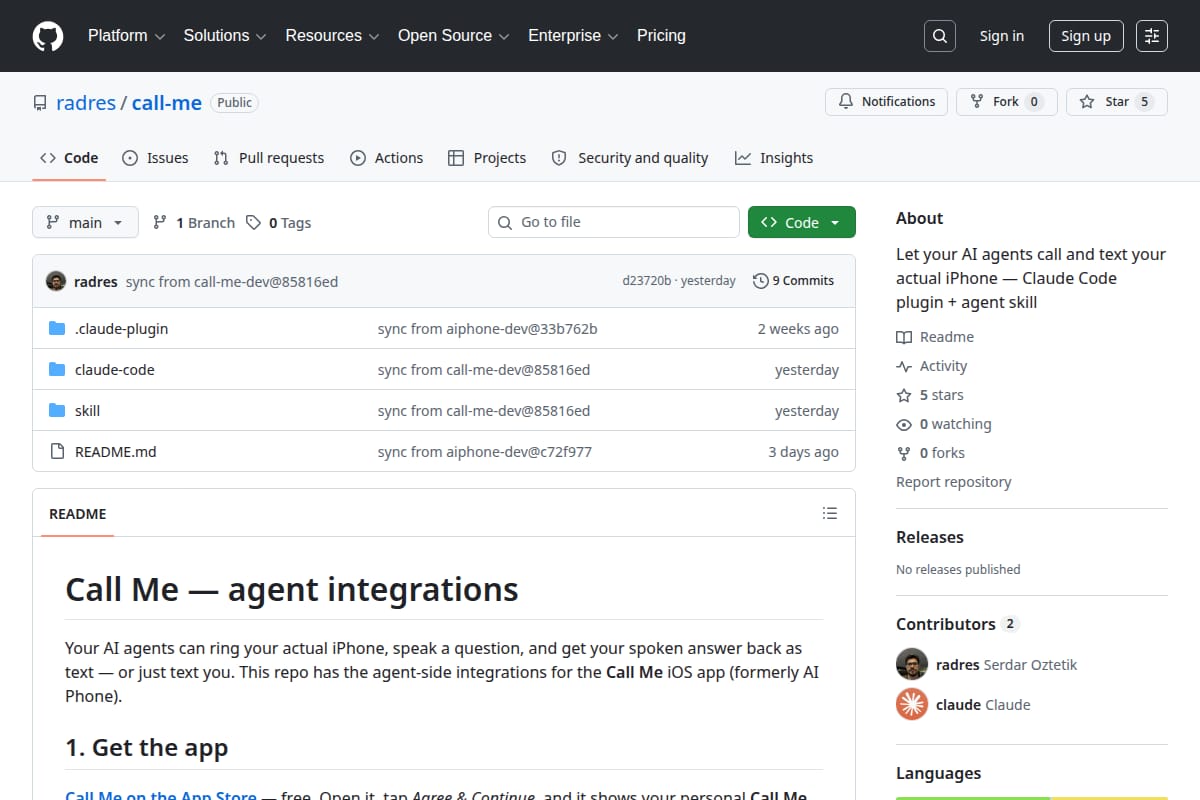Switch to the Issues tab

click(155, 158)
